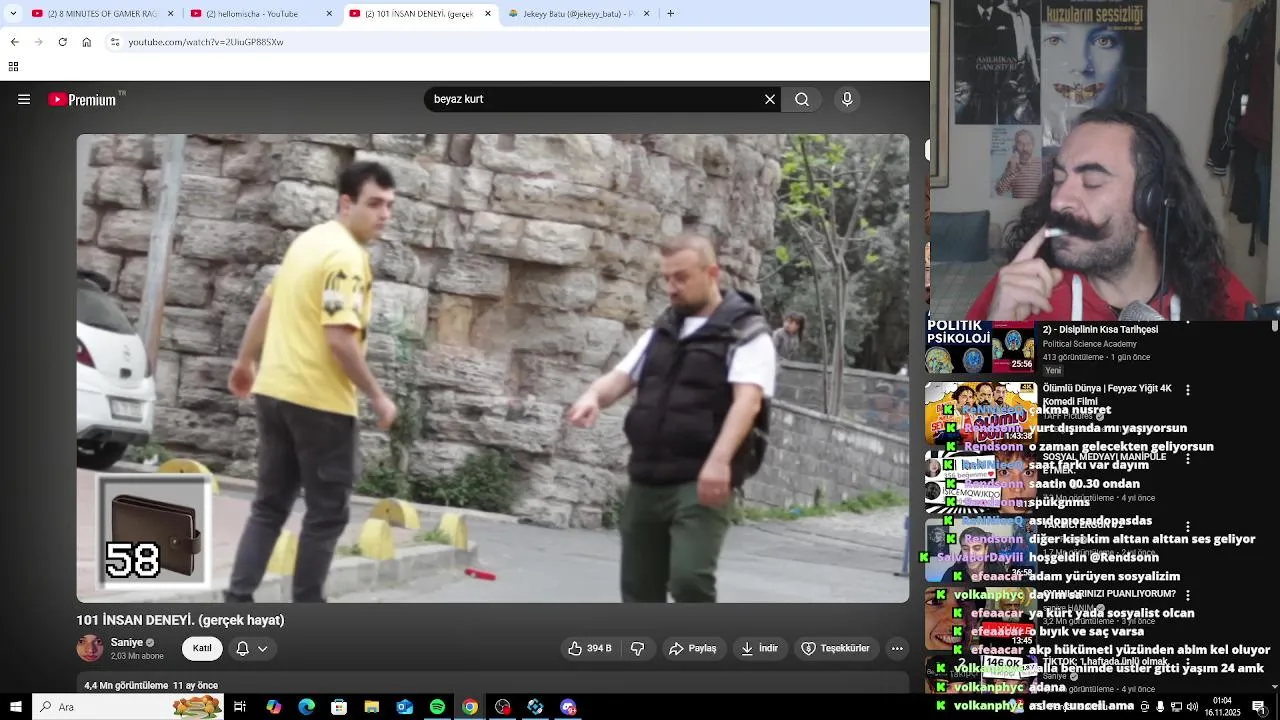Click the Saniye channel avatar
Image resolution: width=1280 pixels, height=720 pixels.
(x=90, y=648)
